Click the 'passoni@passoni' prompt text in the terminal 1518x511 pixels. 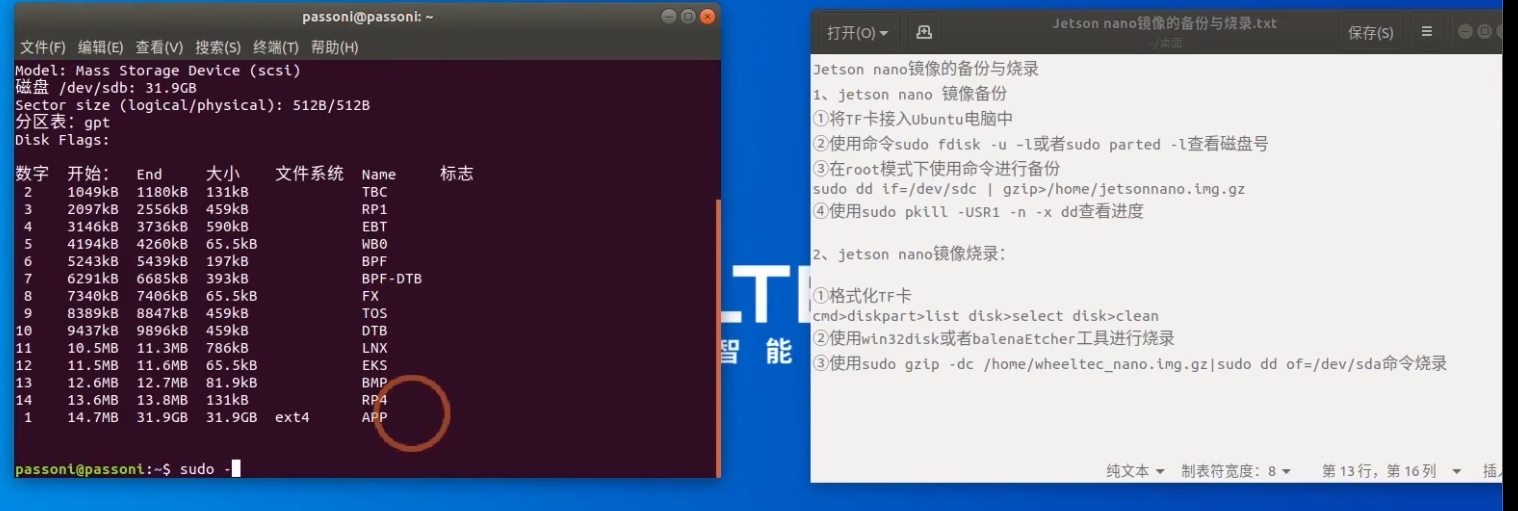pos(80,469)
